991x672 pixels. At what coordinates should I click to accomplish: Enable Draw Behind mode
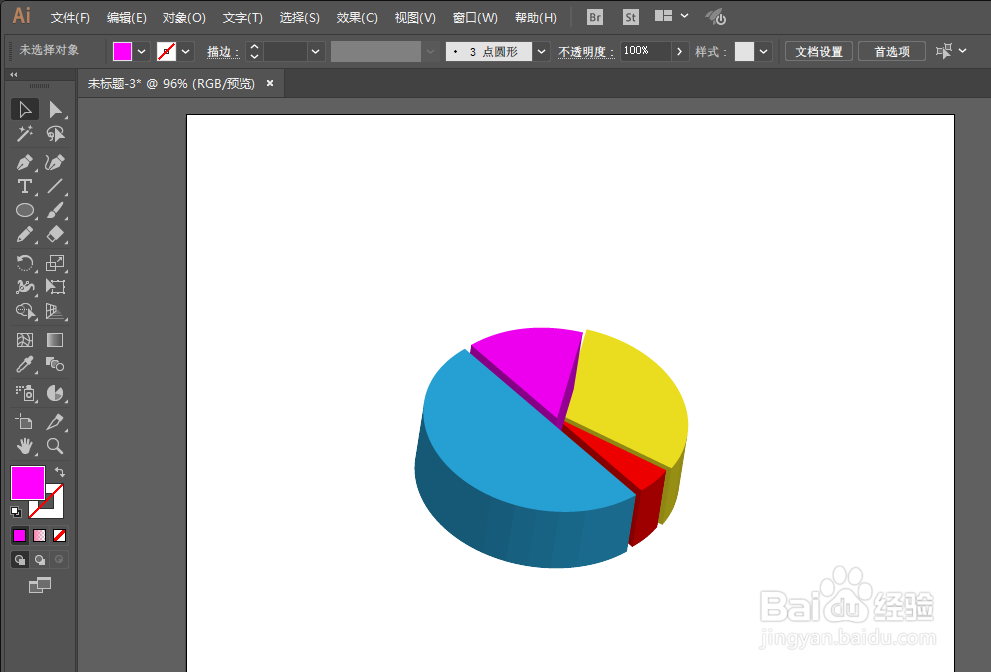[x=39, y=559]
